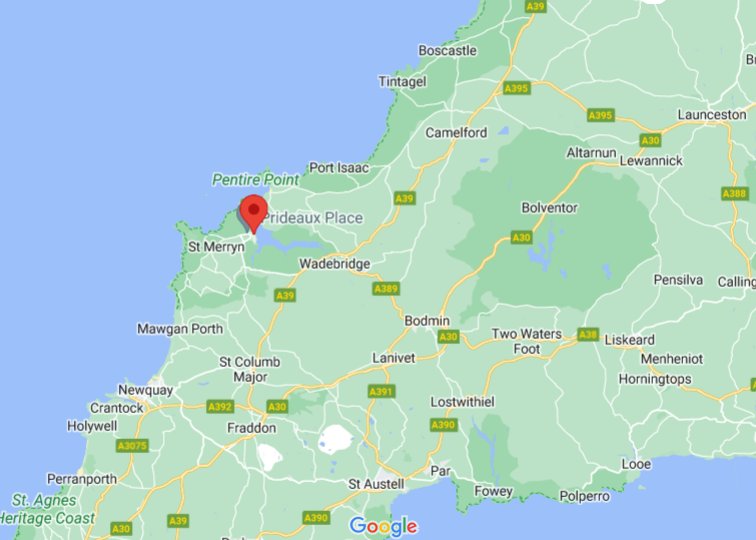Click the A395 road shield near Tintagel
Image resolution: width=756 pixels, height=540 pixels.
pos(516,88)
